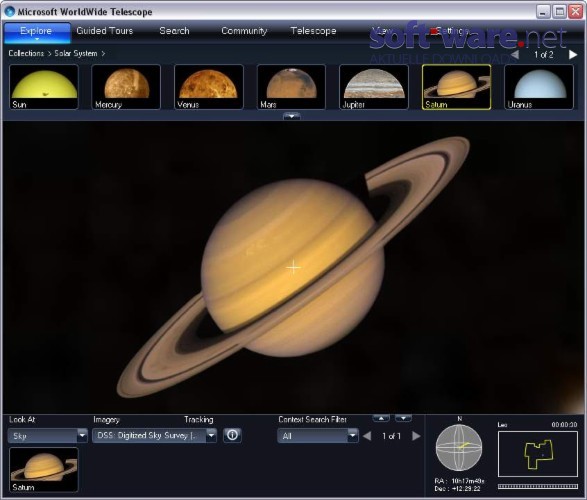This screenshot has height=500, width=587.
Task: Click the Explore tab dropdown arrow
Action: coord(37,39)
